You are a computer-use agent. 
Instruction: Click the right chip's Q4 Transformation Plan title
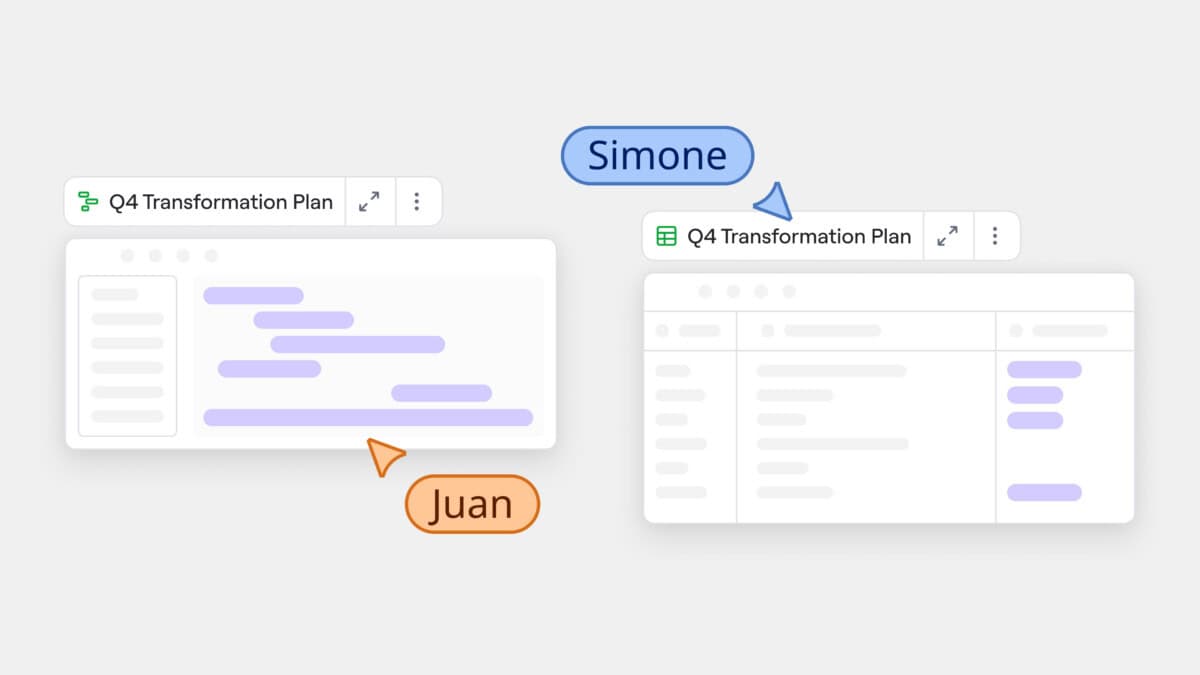tap(799, 236)
